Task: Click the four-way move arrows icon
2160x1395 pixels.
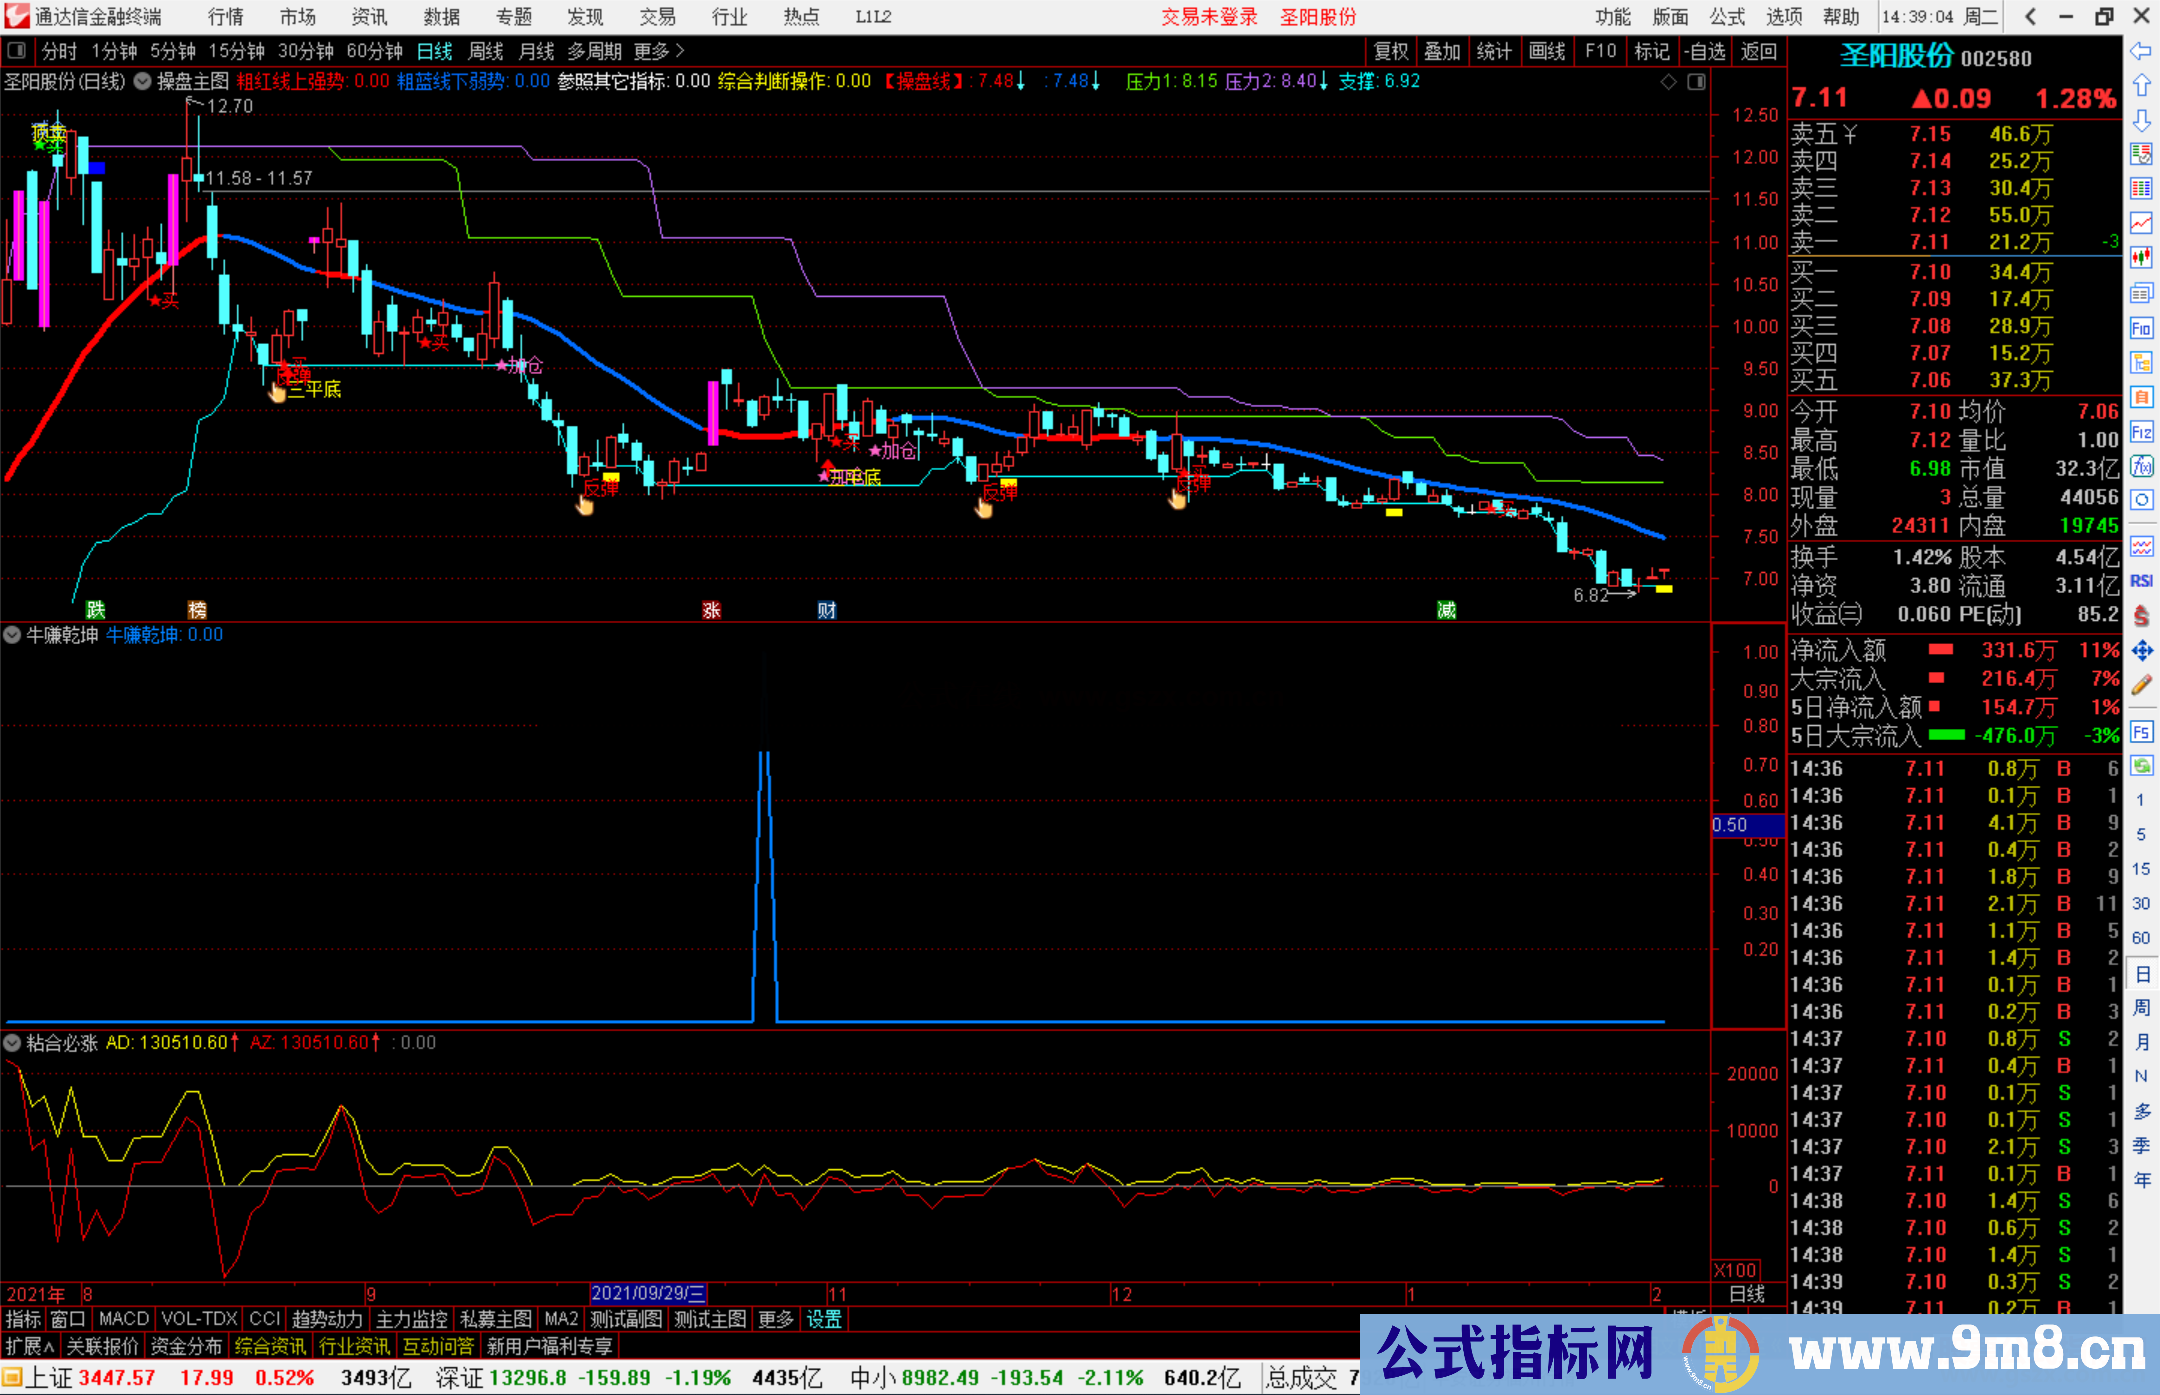Action: pos(2141,651)
